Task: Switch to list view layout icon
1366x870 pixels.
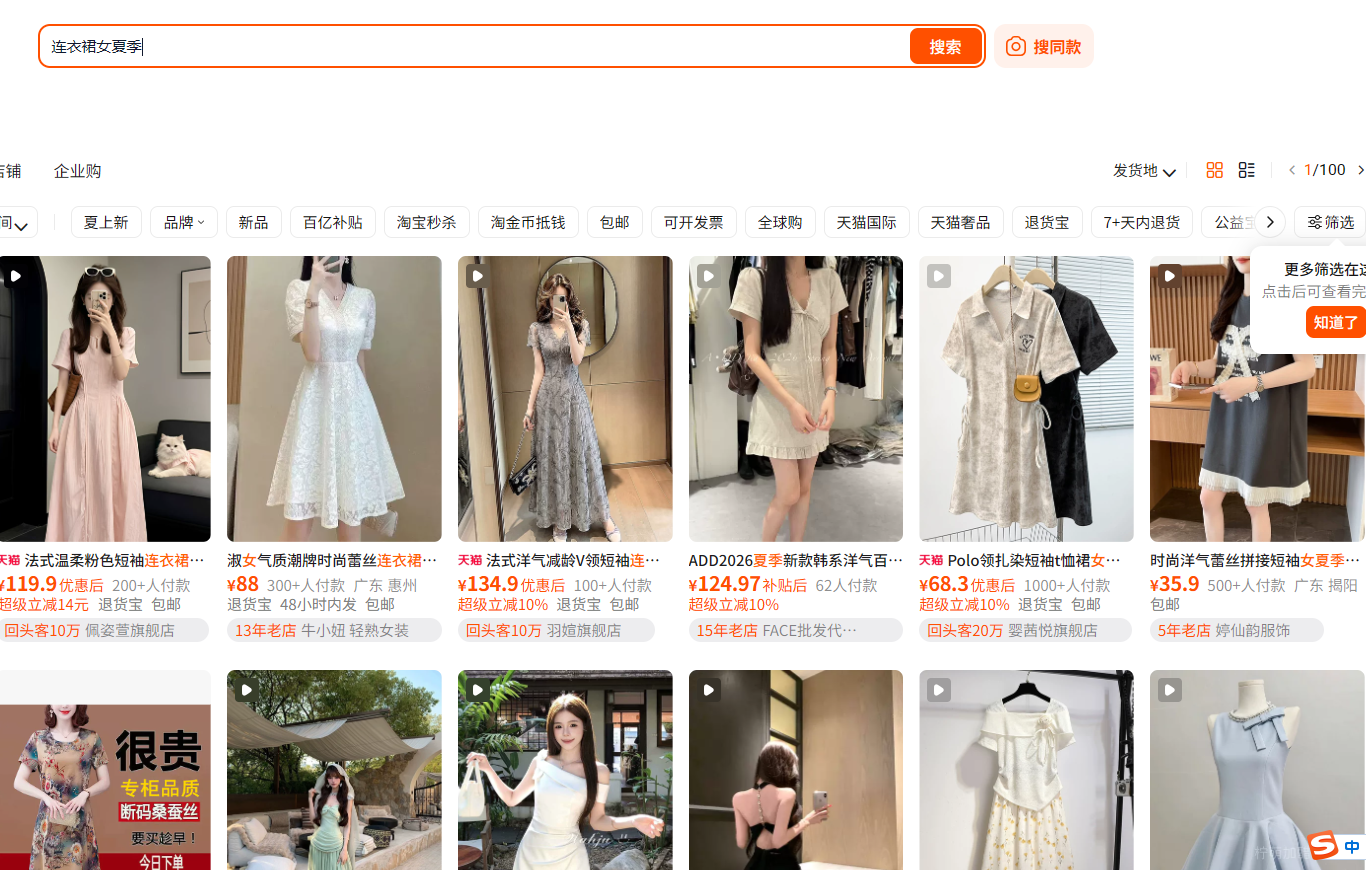Action: (1247, 170)
